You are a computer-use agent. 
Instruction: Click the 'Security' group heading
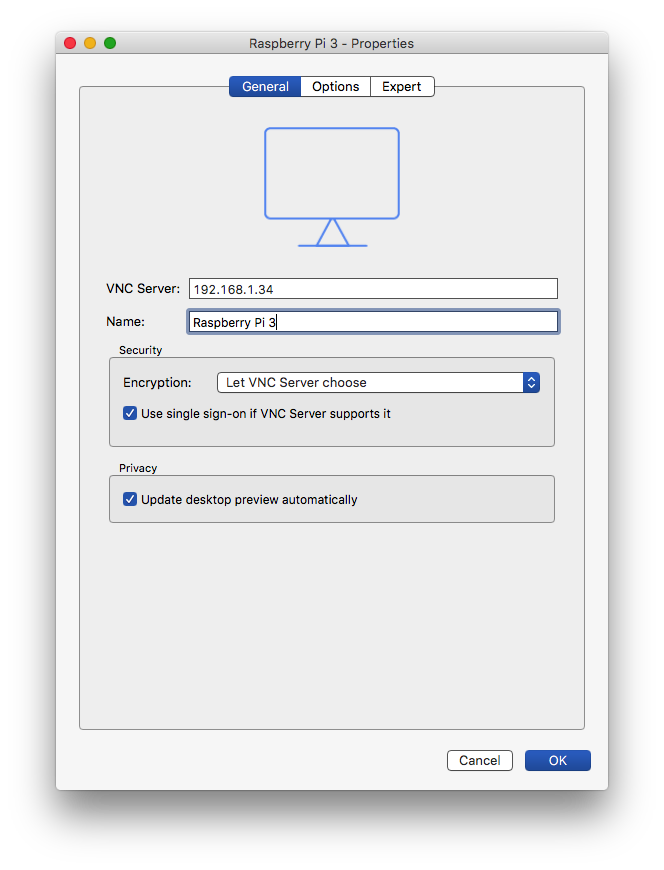click(140, 350)
